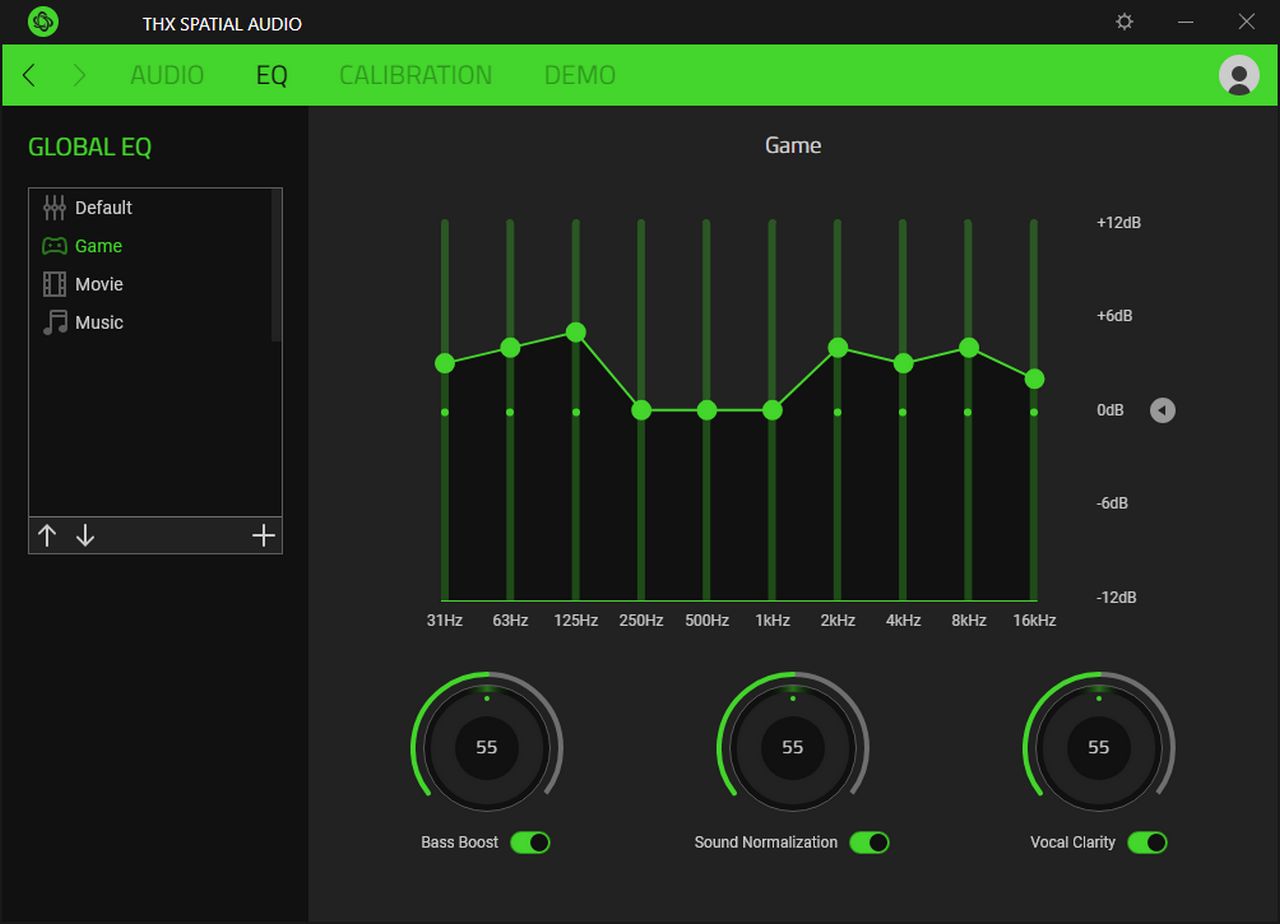Image resolution: width=1280 pixels, height=924 pixels.
Task: Go back using the left arrow
Action: (x=29, y=75)
